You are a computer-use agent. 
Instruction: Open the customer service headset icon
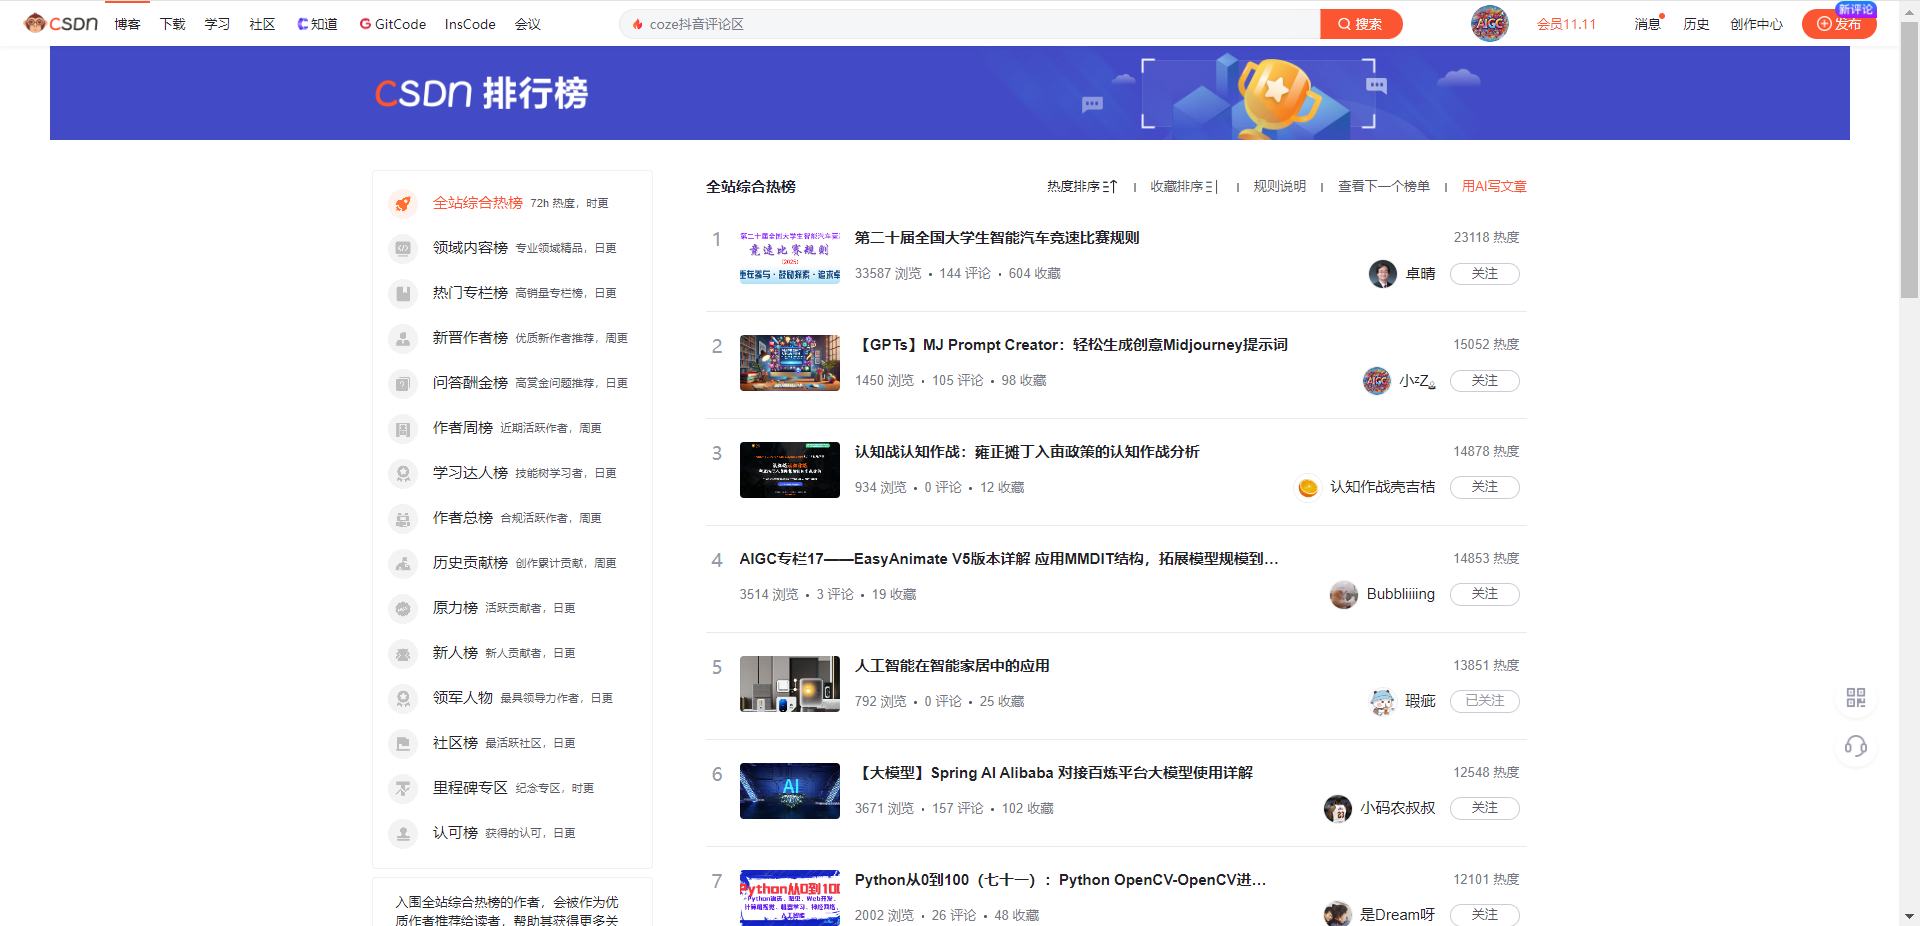click(1856, 746)
